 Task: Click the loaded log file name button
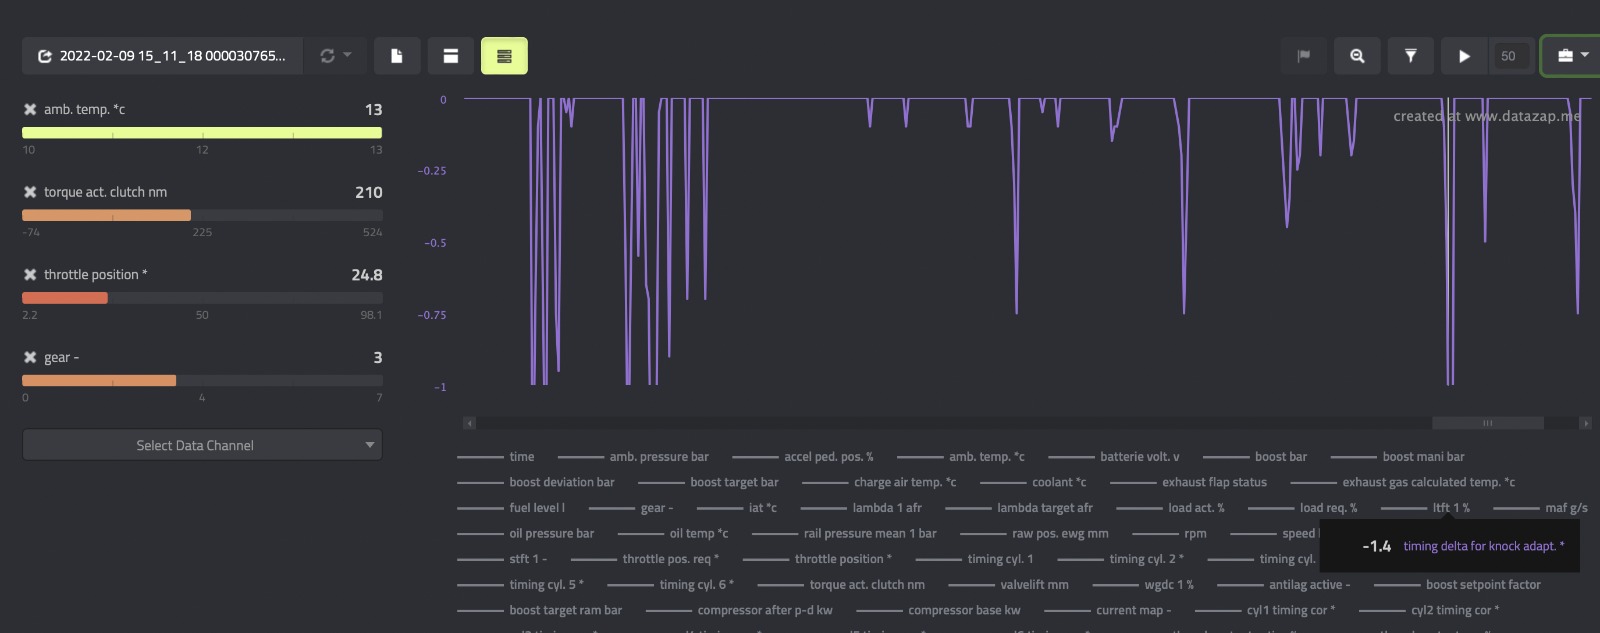pyautogui.click(x=162, y=56)
